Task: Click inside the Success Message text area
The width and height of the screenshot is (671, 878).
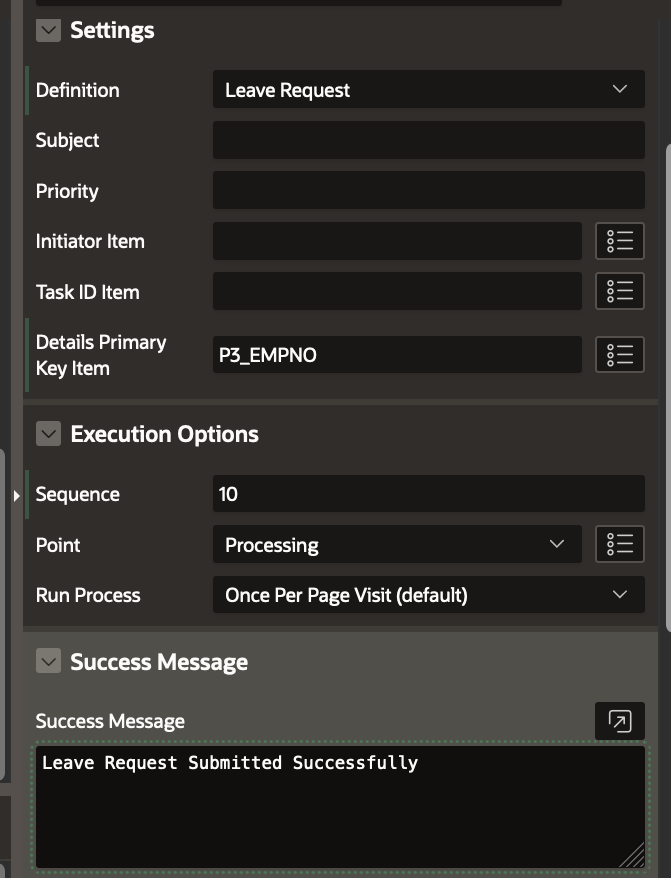Action: click(x=338, y=806)
